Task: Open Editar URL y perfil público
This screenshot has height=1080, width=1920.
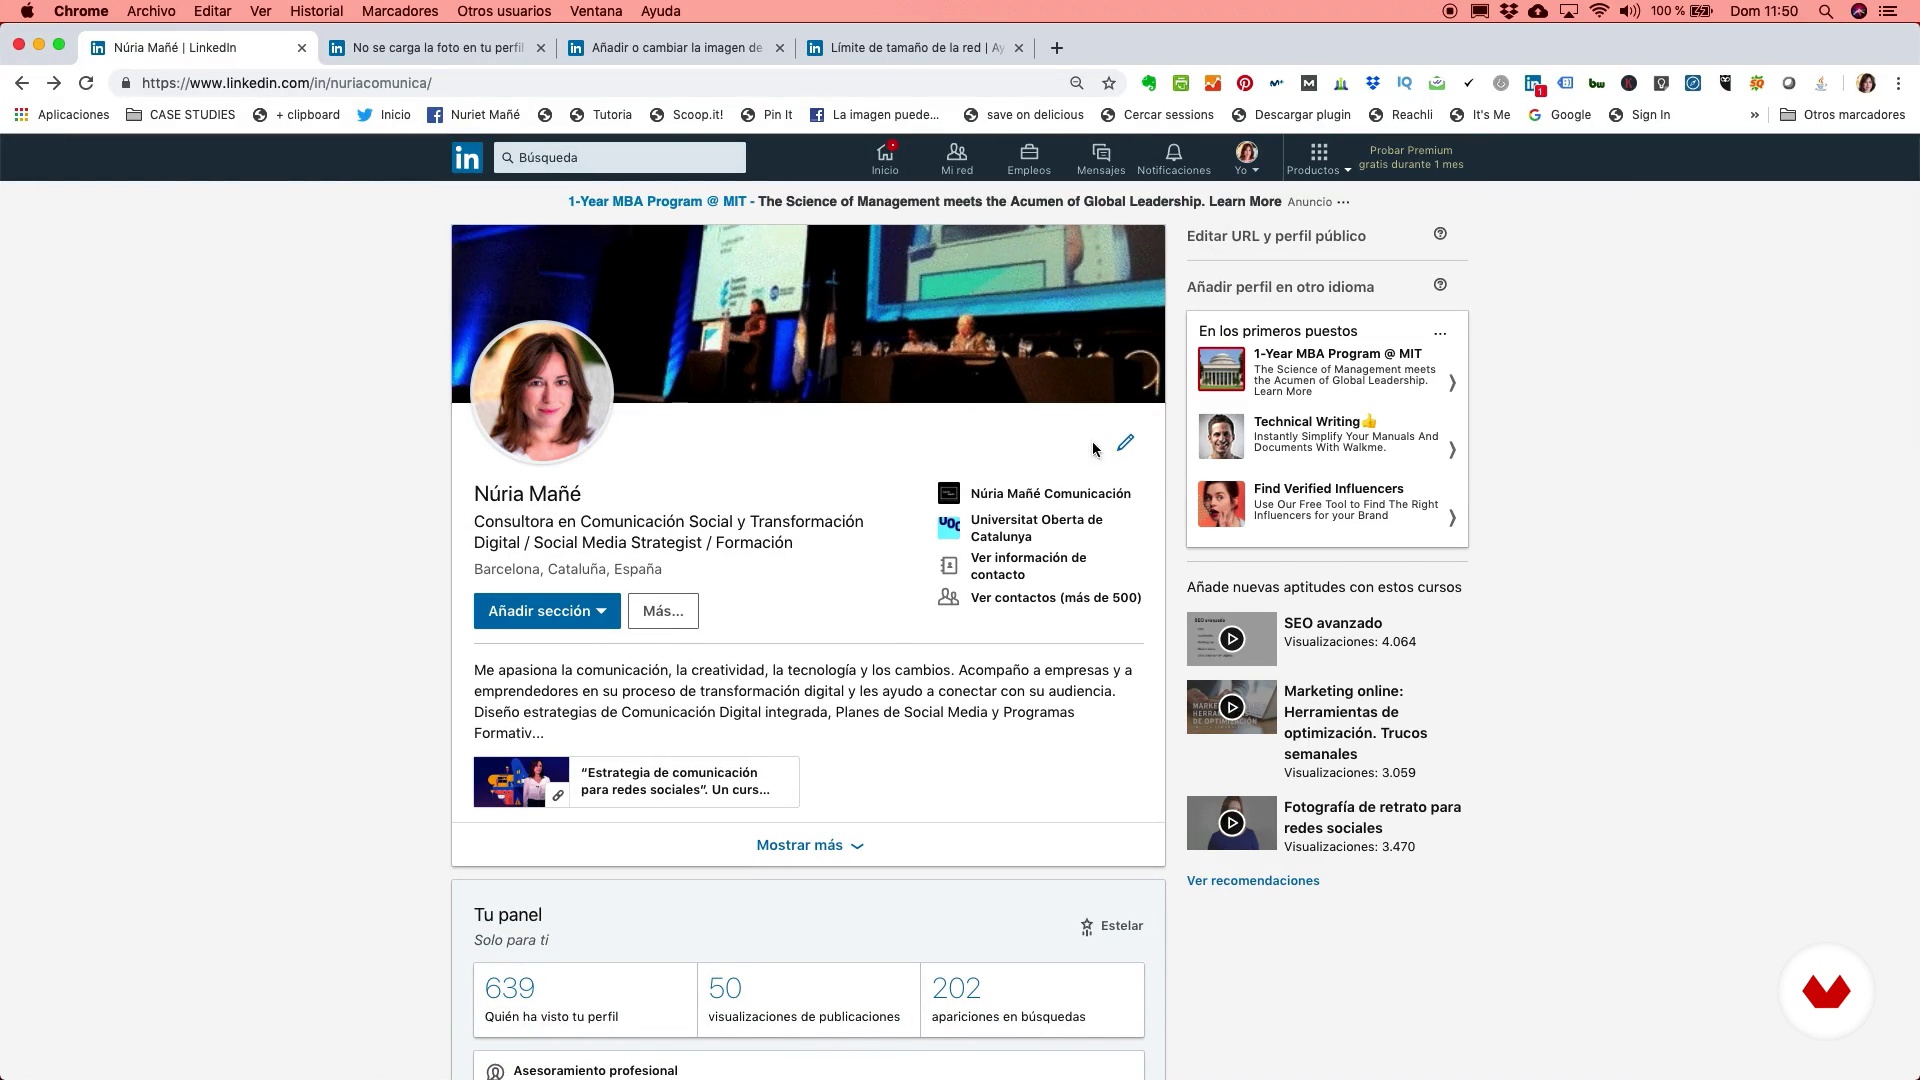Action: click(x=1276, y=236)
